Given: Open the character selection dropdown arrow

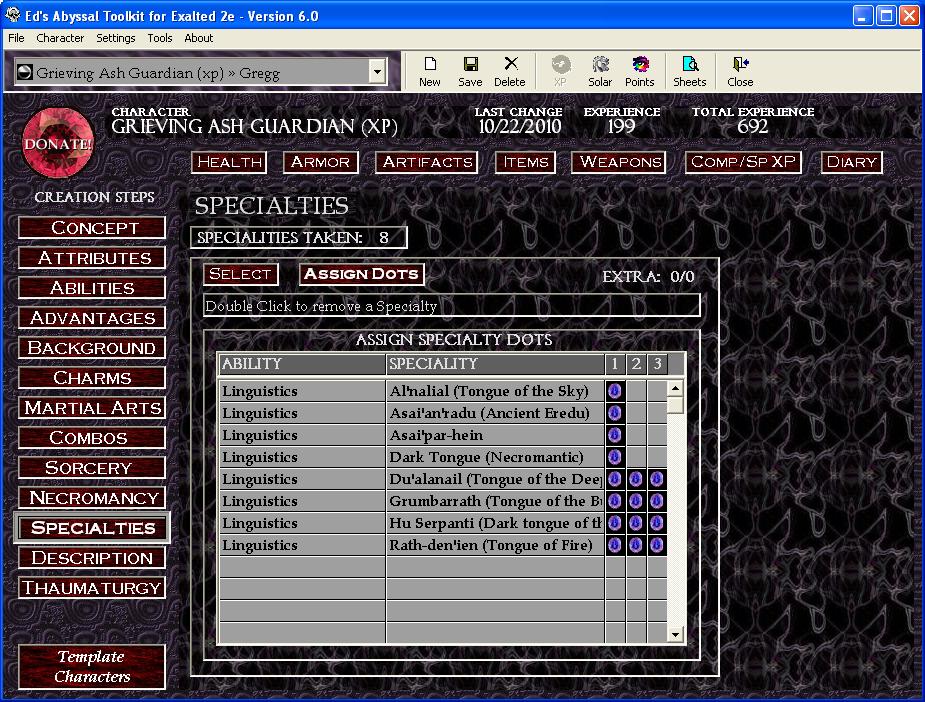Looking at the screenshot, I should coord(377,72).
